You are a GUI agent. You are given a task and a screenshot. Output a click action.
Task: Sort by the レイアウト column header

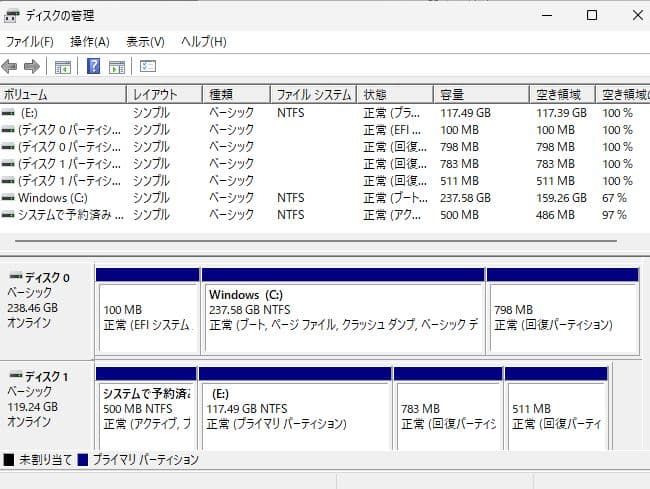pyautogui.click(x=165, y=95)
